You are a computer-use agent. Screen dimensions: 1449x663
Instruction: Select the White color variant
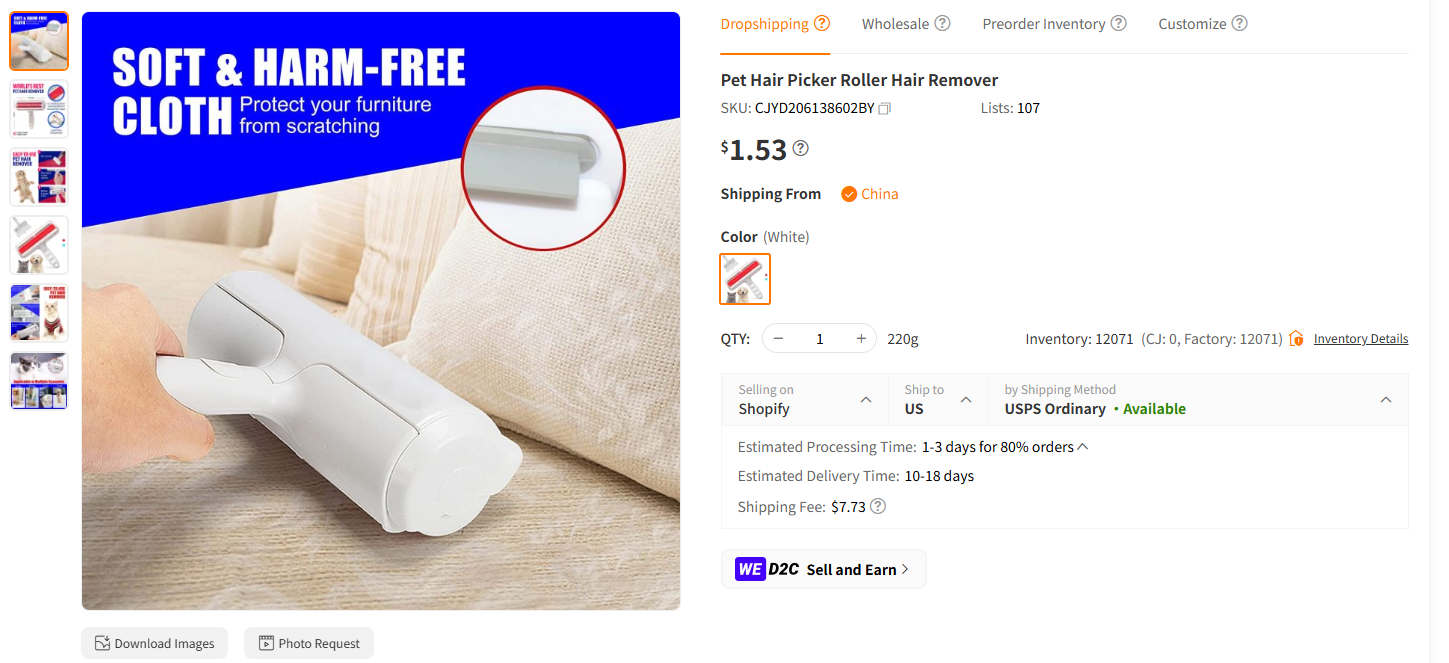pos(744,278)
